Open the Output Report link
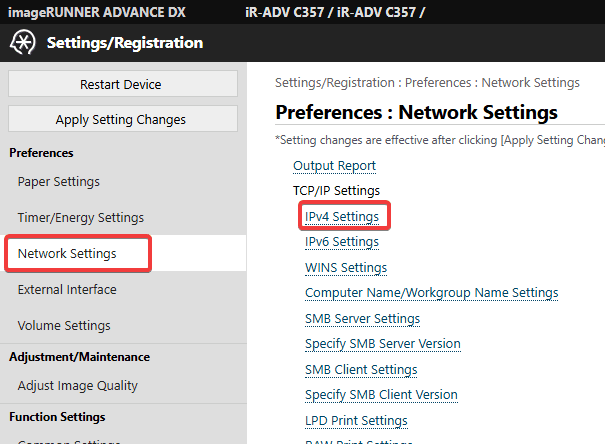This screenshot has height=444, width=605. [x=334, y=166]
